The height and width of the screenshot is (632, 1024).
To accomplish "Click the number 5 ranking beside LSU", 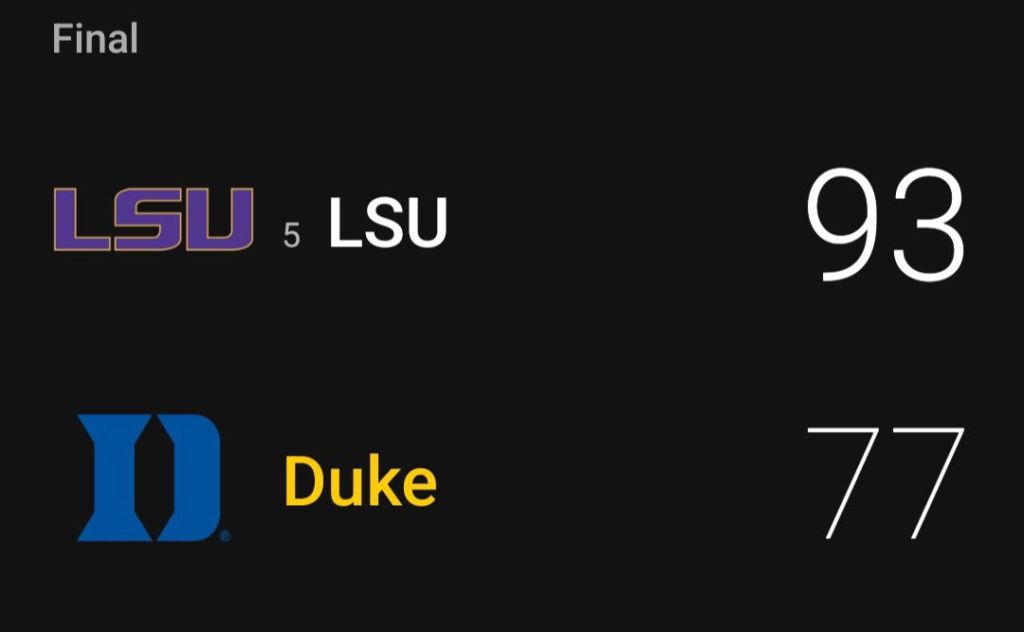I will coord(291,236).
